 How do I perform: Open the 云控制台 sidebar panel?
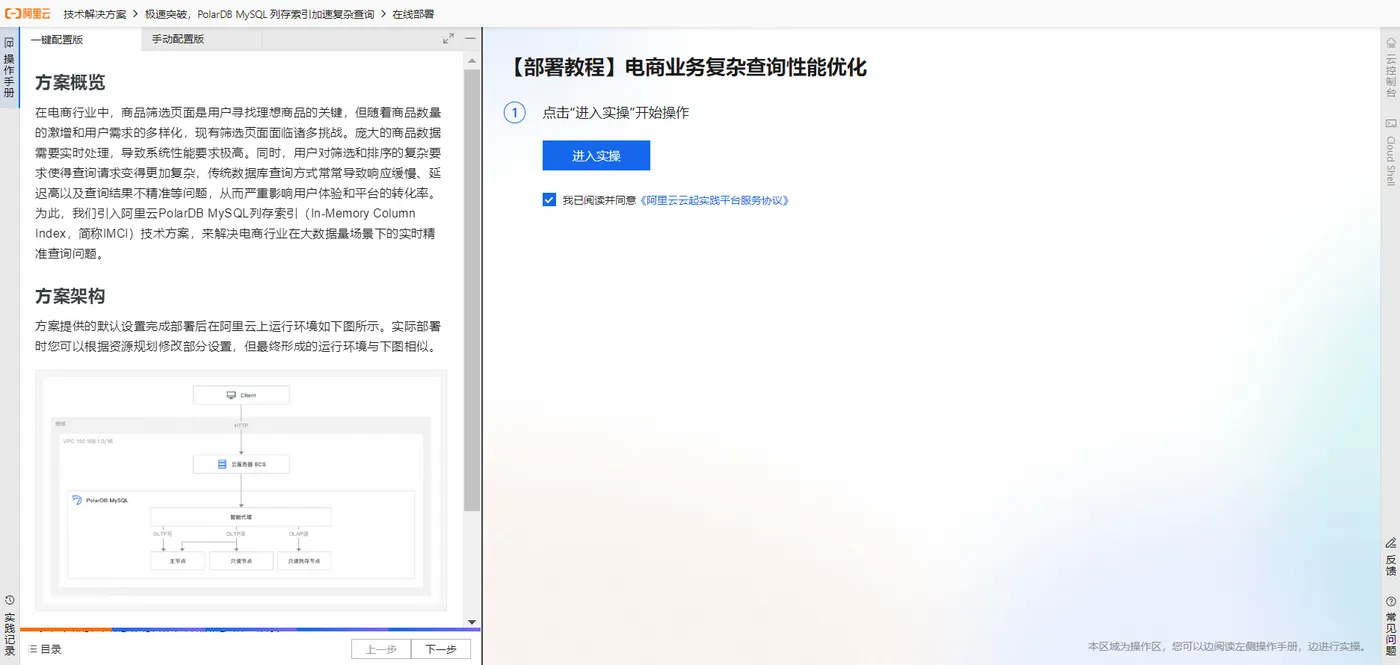click(1390, 68)
